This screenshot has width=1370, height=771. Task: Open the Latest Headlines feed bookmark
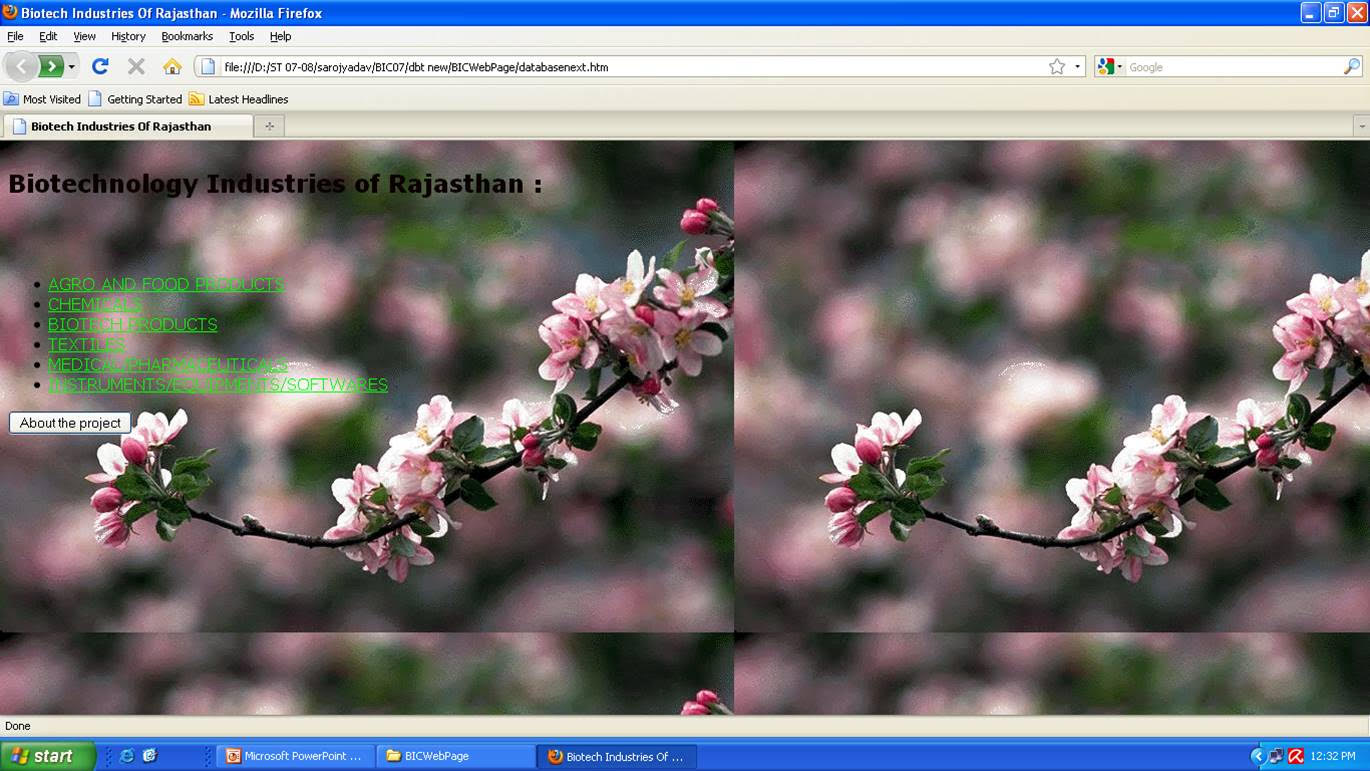coord(239,99)
